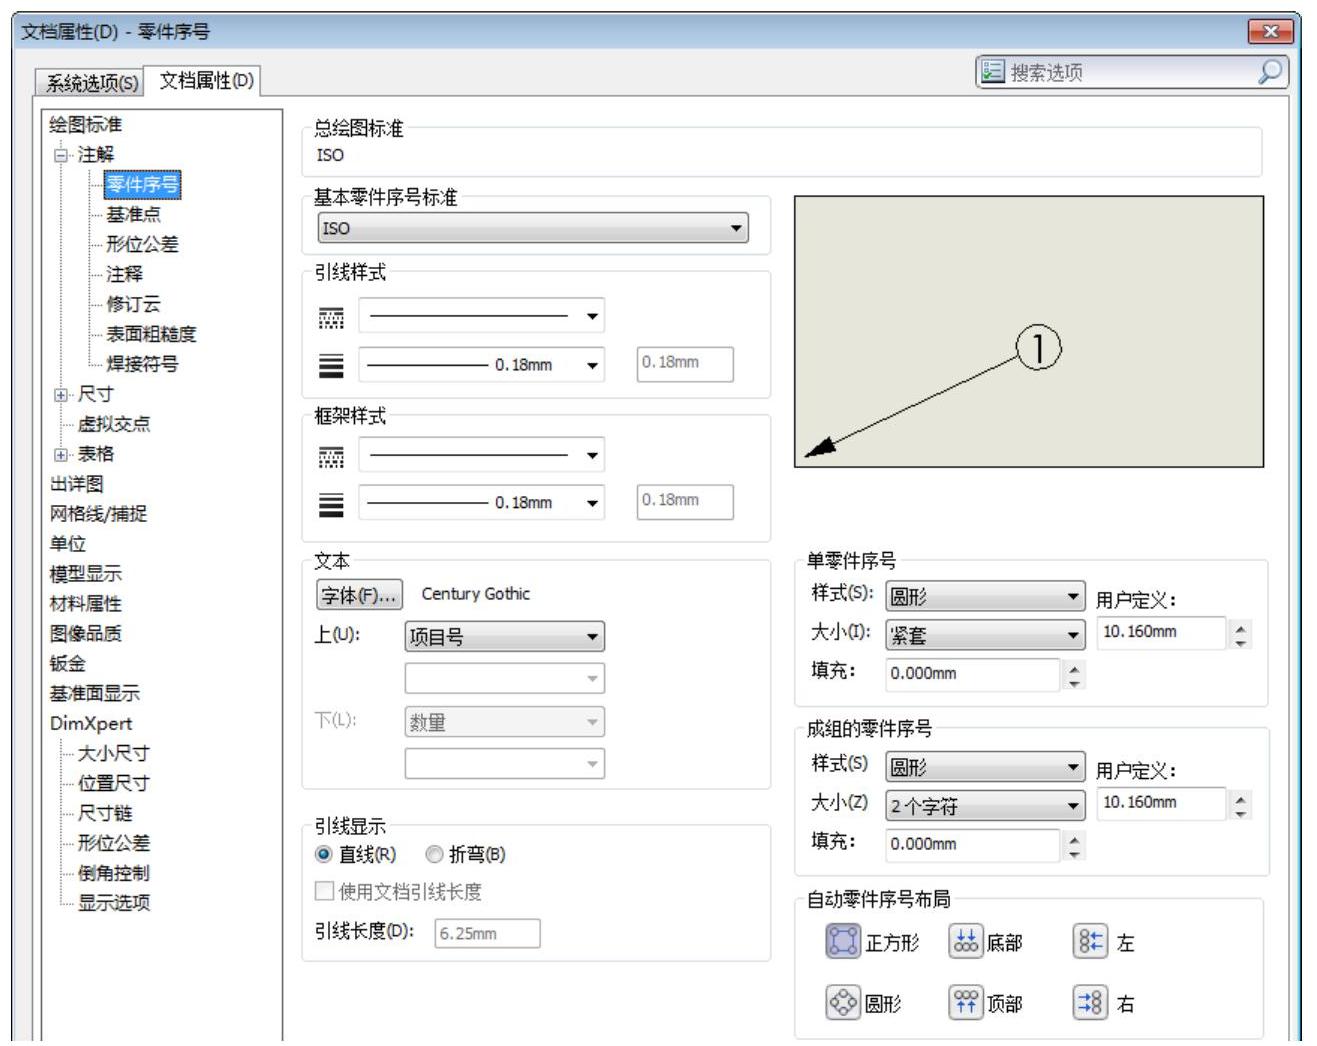
Task: Pick the 右 balloon layout icon
Action: 1089,1002
